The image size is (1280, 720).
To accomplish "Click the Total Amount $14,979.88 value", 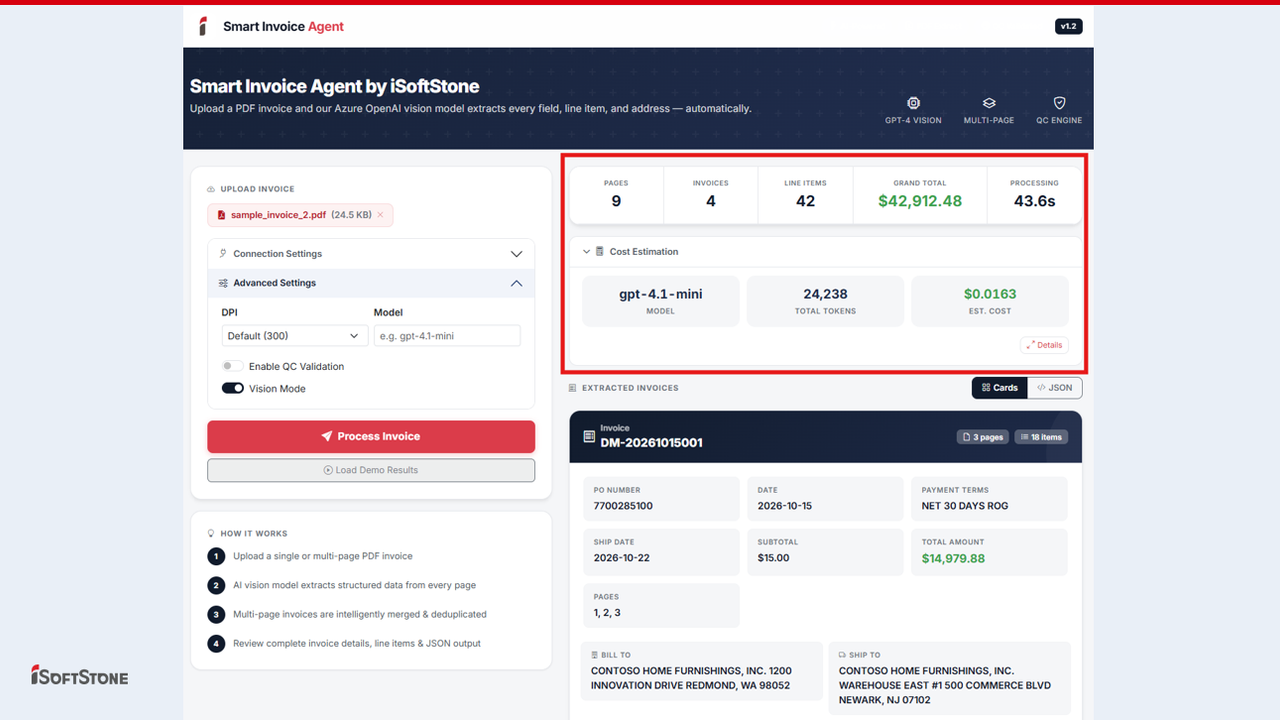I will click(x=953, y=558).
